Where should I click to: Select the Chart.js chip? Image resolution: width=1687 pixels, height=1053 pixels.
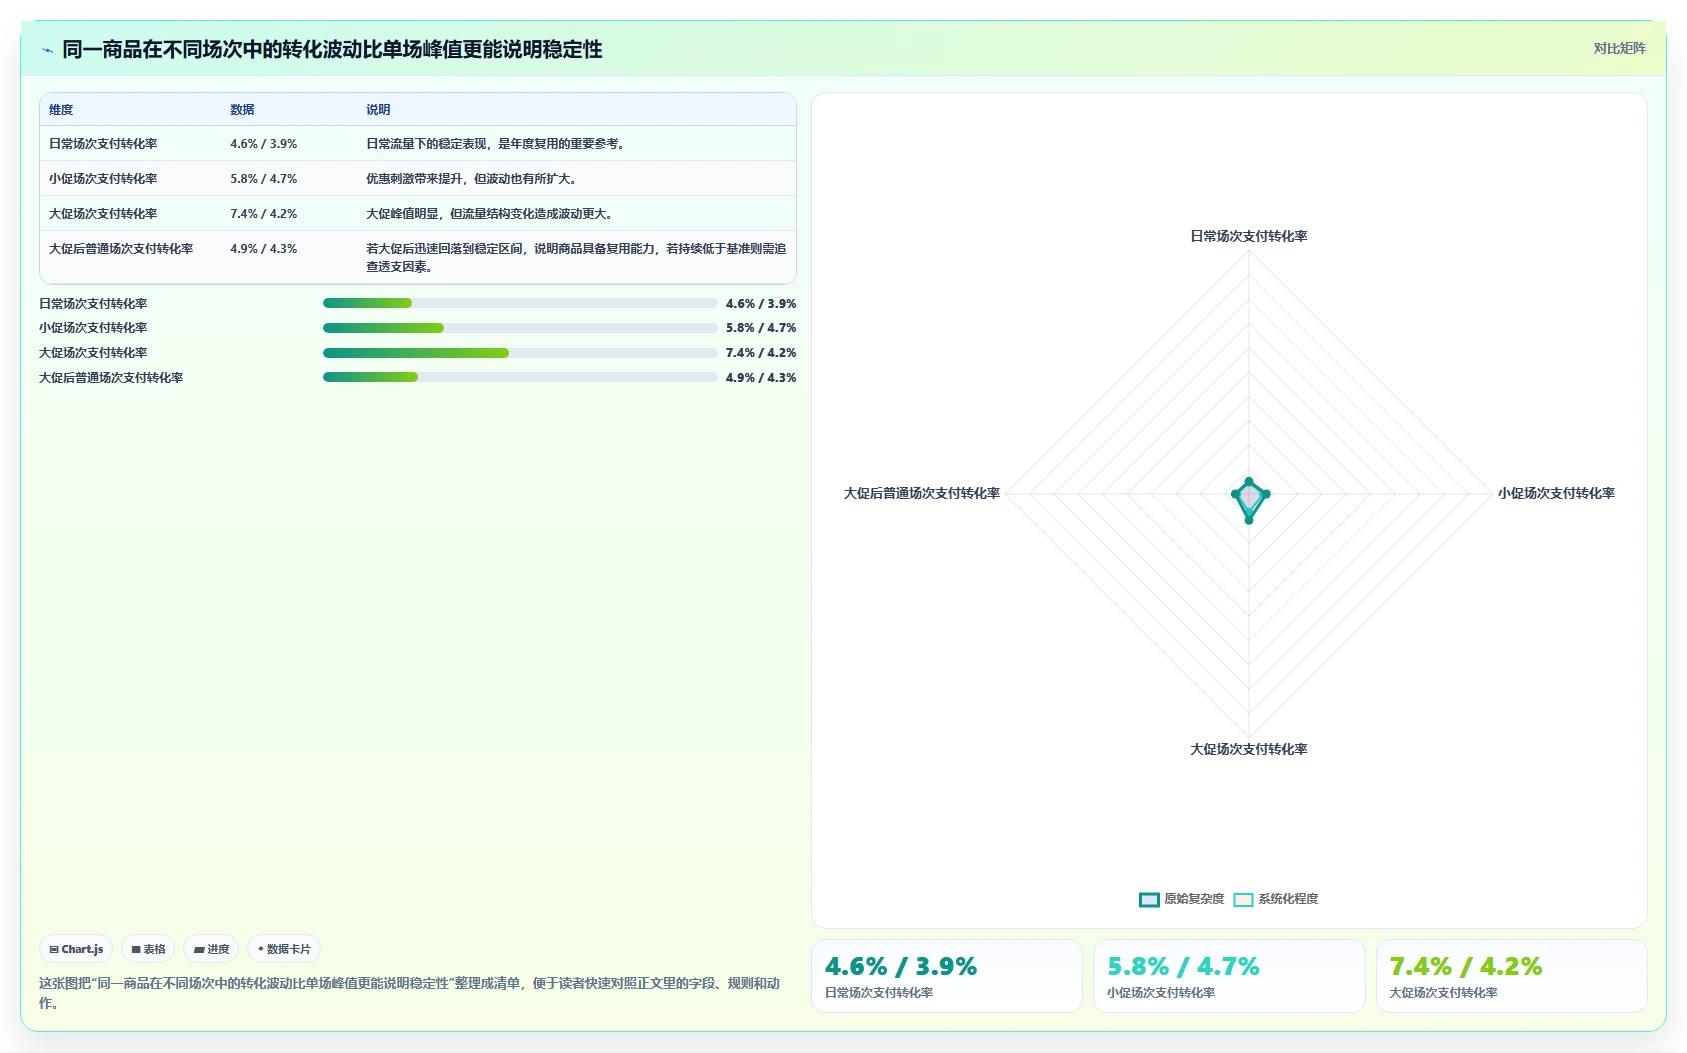tap(76, 949)
